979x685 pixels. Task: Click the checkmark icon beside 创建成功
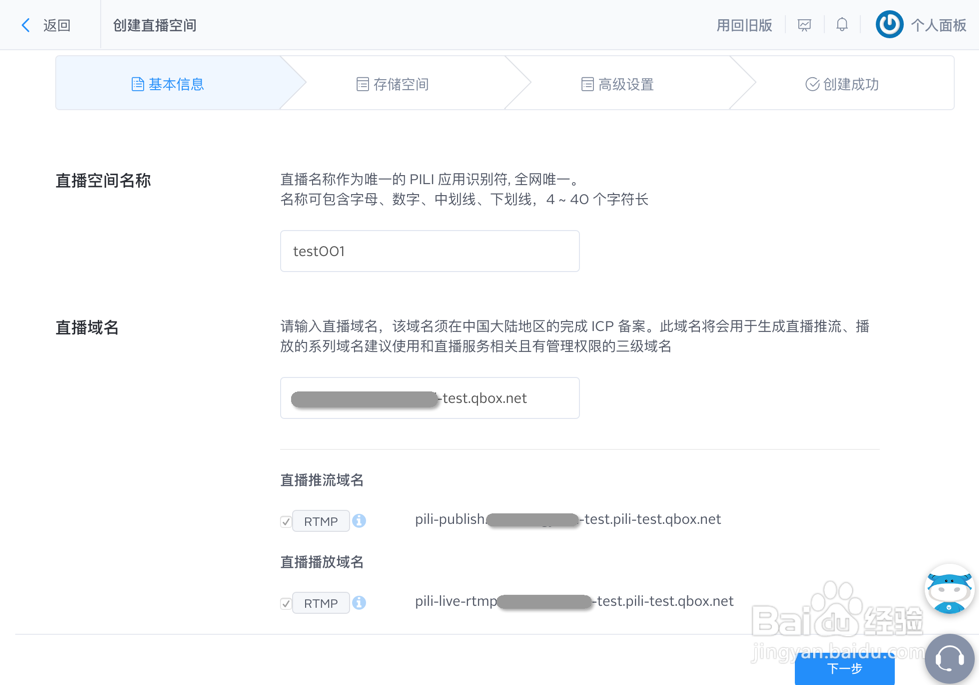[x=812, y=84]
